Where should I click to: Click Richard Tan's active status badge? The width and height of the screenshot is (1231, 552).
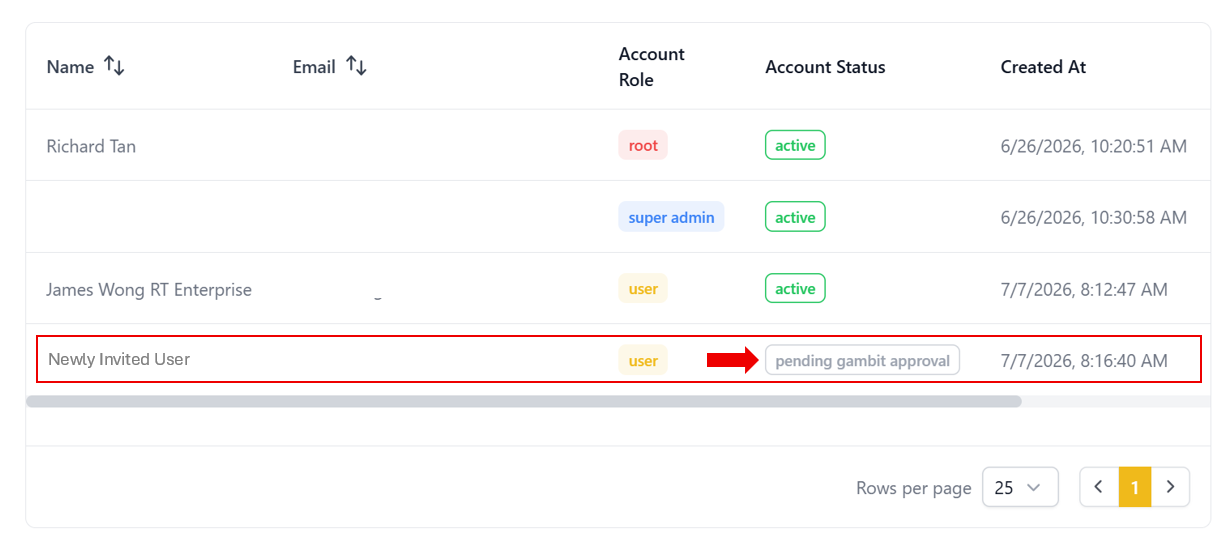click(x=795, y=145)
